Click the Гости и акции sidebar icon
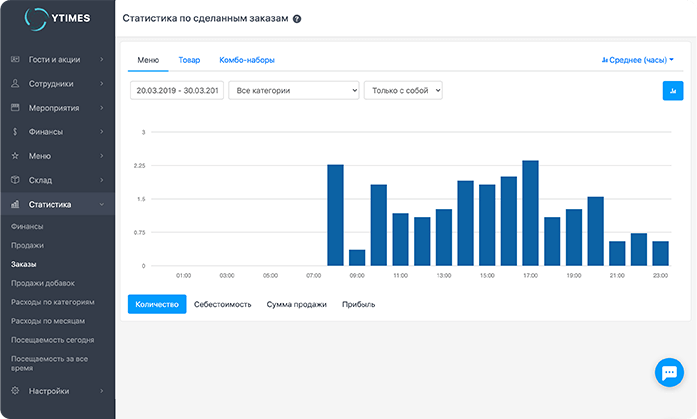697x419 pixels. coord(15,59)
